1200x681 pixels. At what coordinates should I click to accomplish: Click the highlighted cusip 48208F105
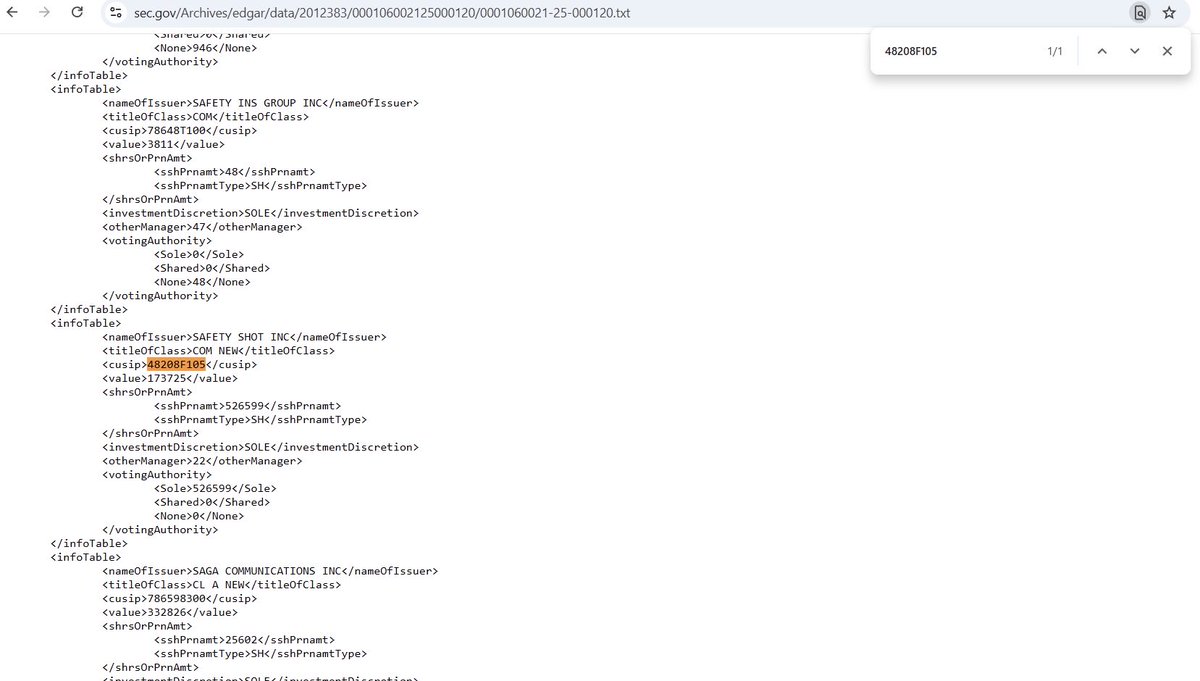click(x=176, y=365)
